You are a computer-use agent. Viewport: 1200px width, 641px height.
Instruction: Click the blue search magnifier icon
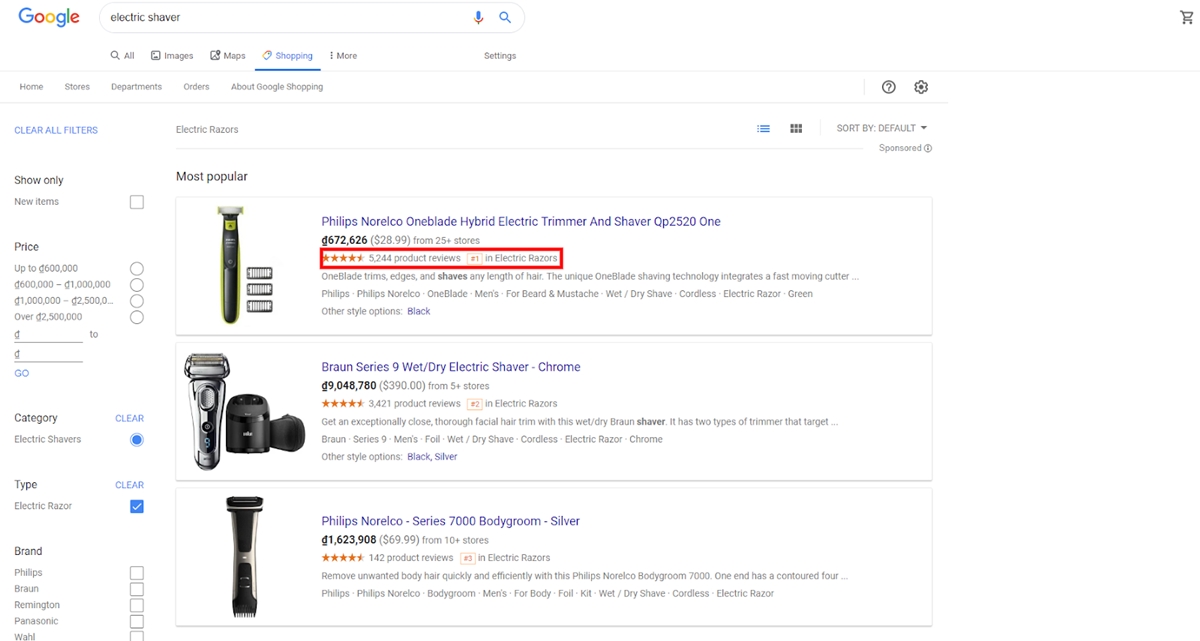point(505,17)
